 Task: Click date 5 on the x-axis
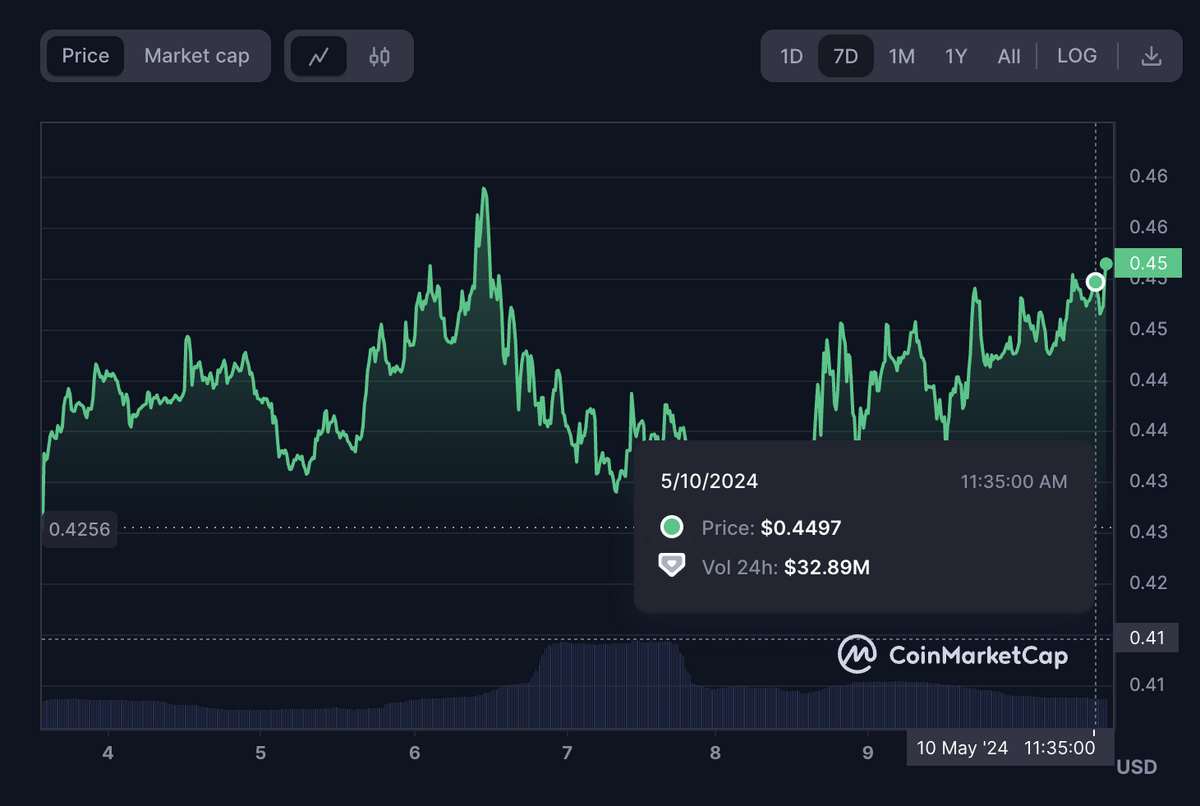(x=260, y=752)
